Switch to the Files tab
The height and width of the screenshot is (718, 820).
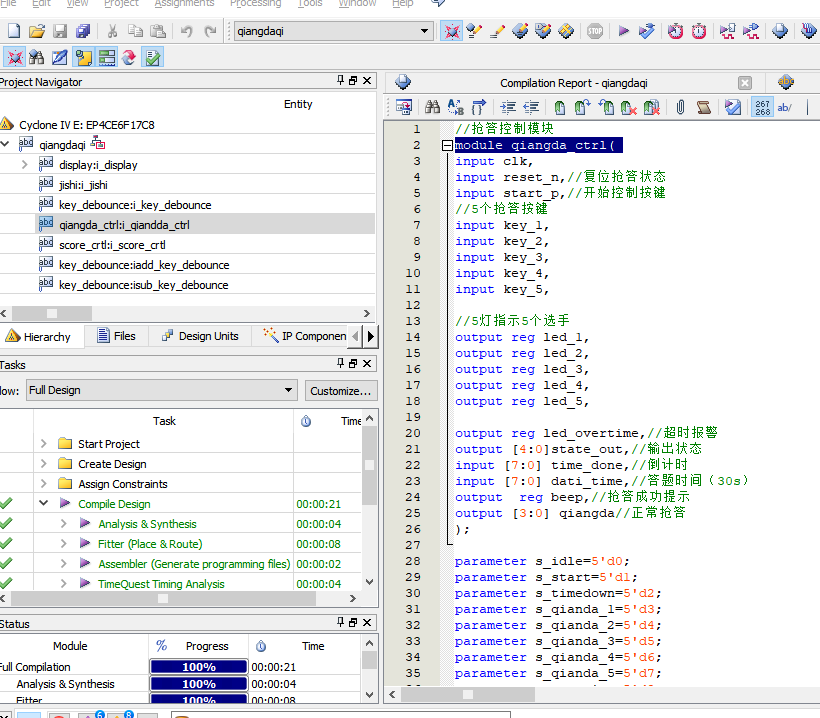(116, 336)
